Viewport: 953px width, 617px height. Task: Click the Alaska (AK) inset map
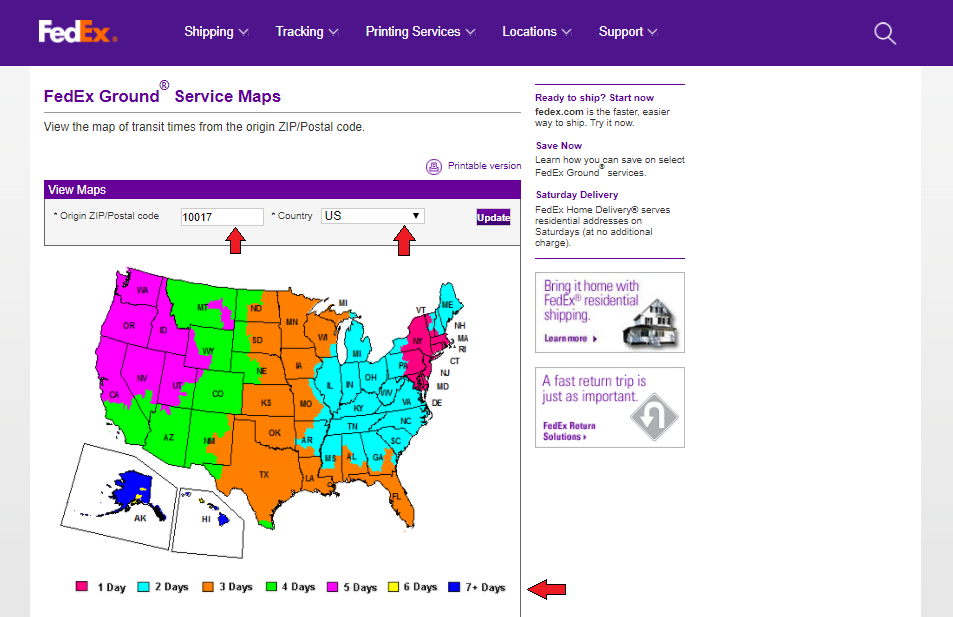click(x=119, y=497)
